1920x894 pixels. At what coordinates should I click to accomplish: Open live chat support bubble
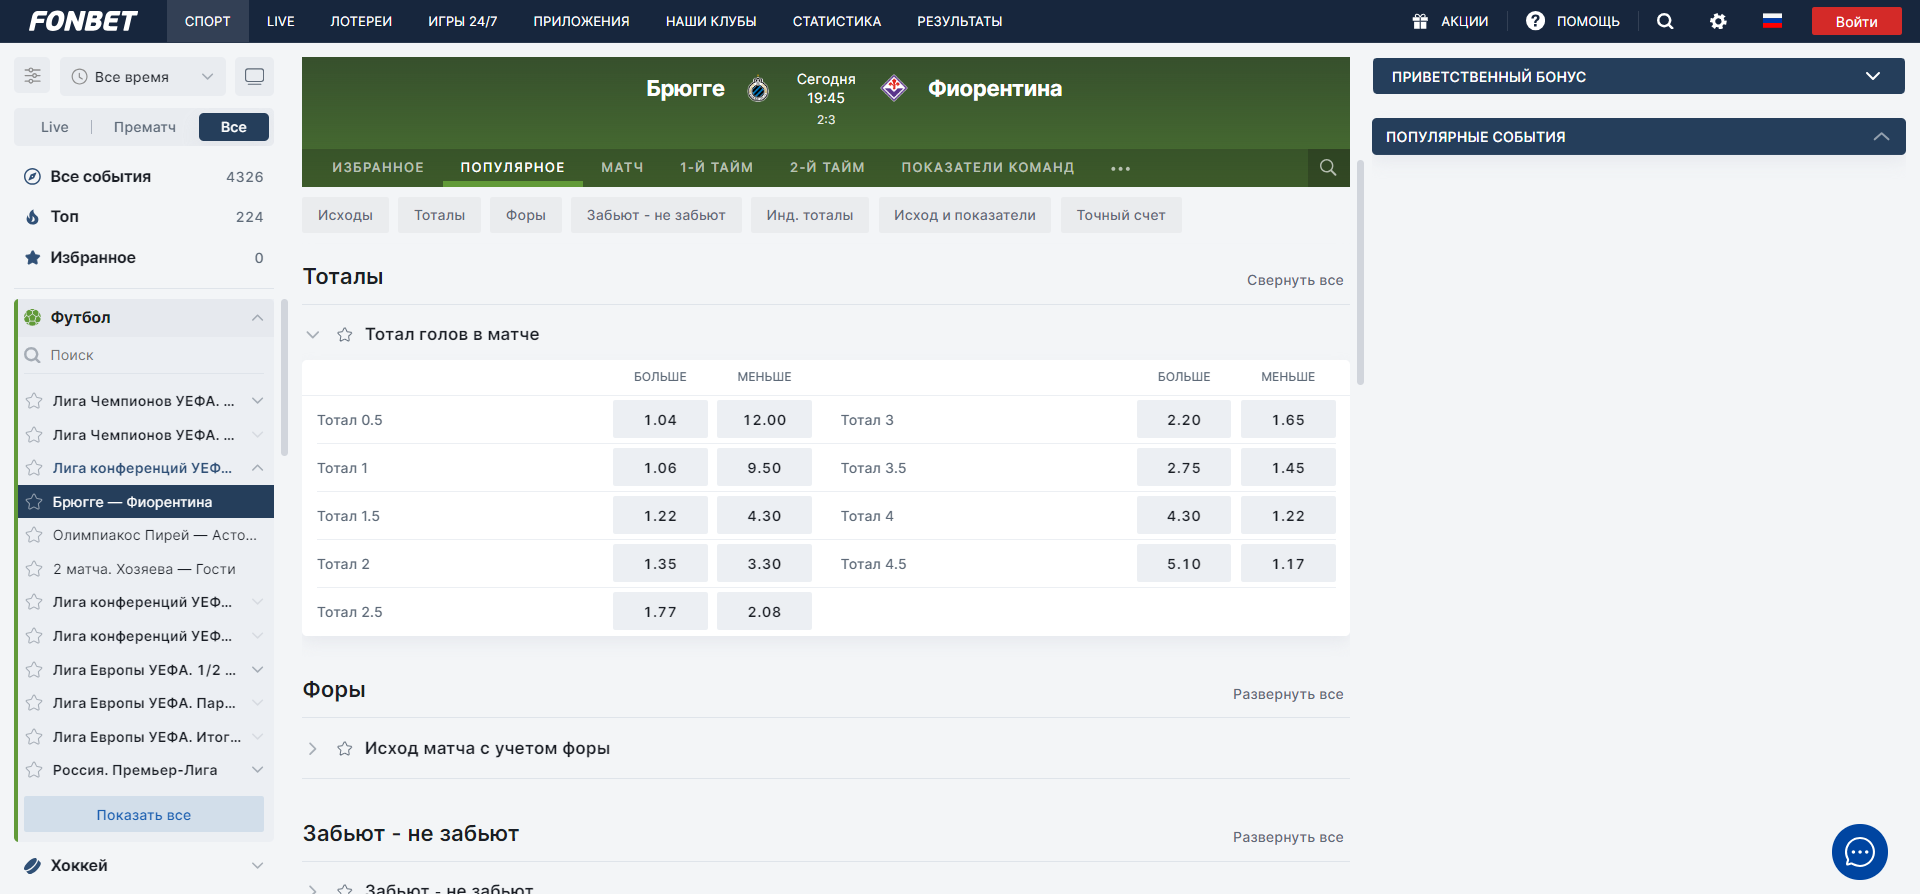point(1859,852)
